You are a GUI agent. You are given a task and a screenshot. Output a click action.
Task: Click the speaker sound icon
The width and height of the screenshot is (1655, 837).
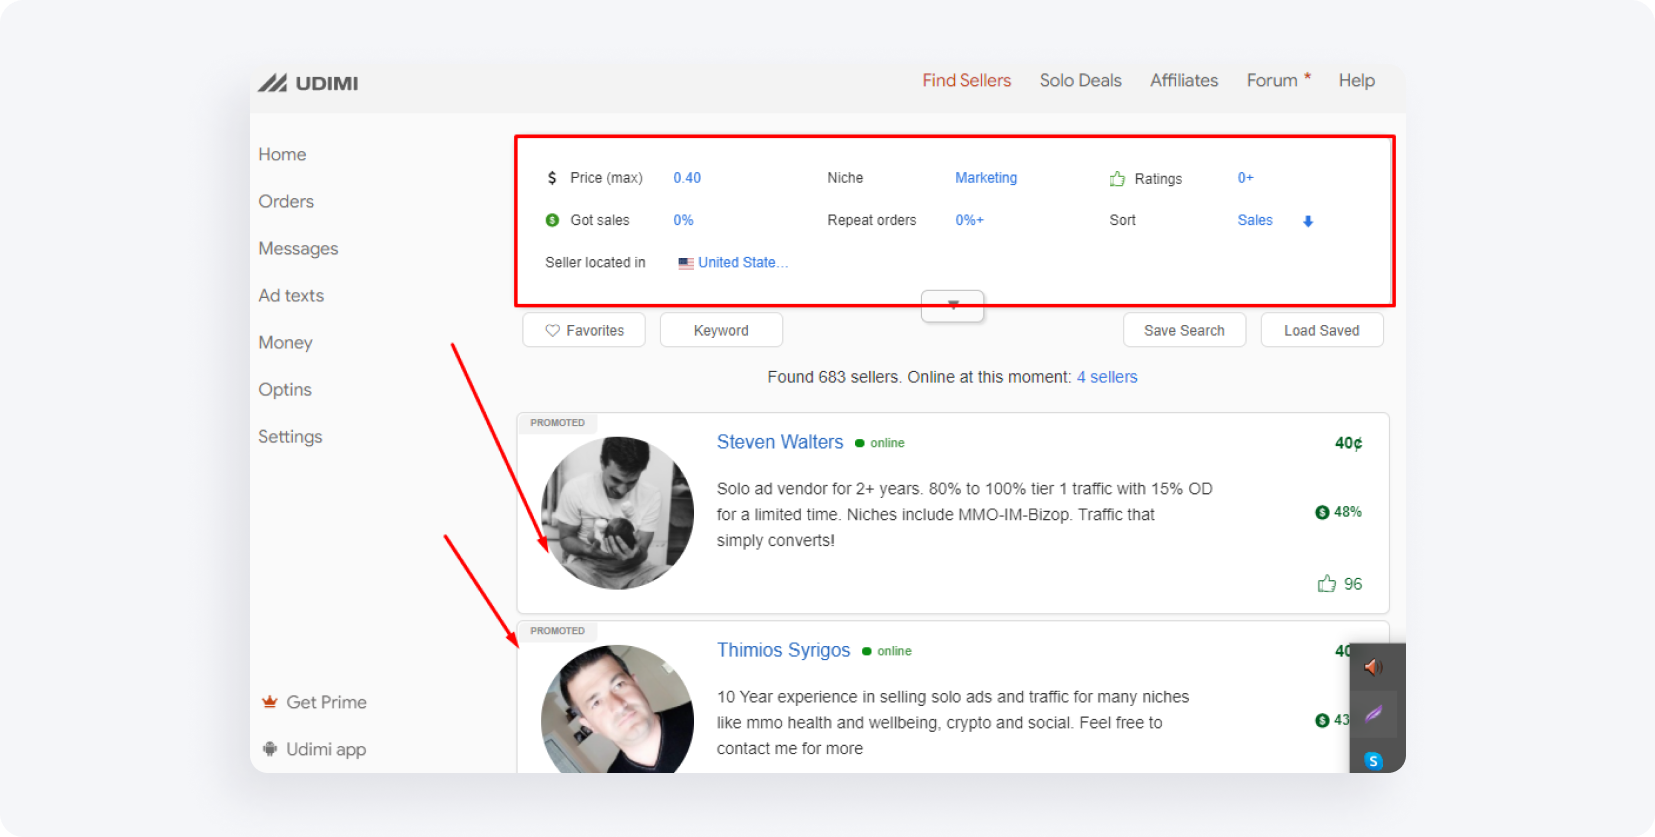(x=1374, y=667)
